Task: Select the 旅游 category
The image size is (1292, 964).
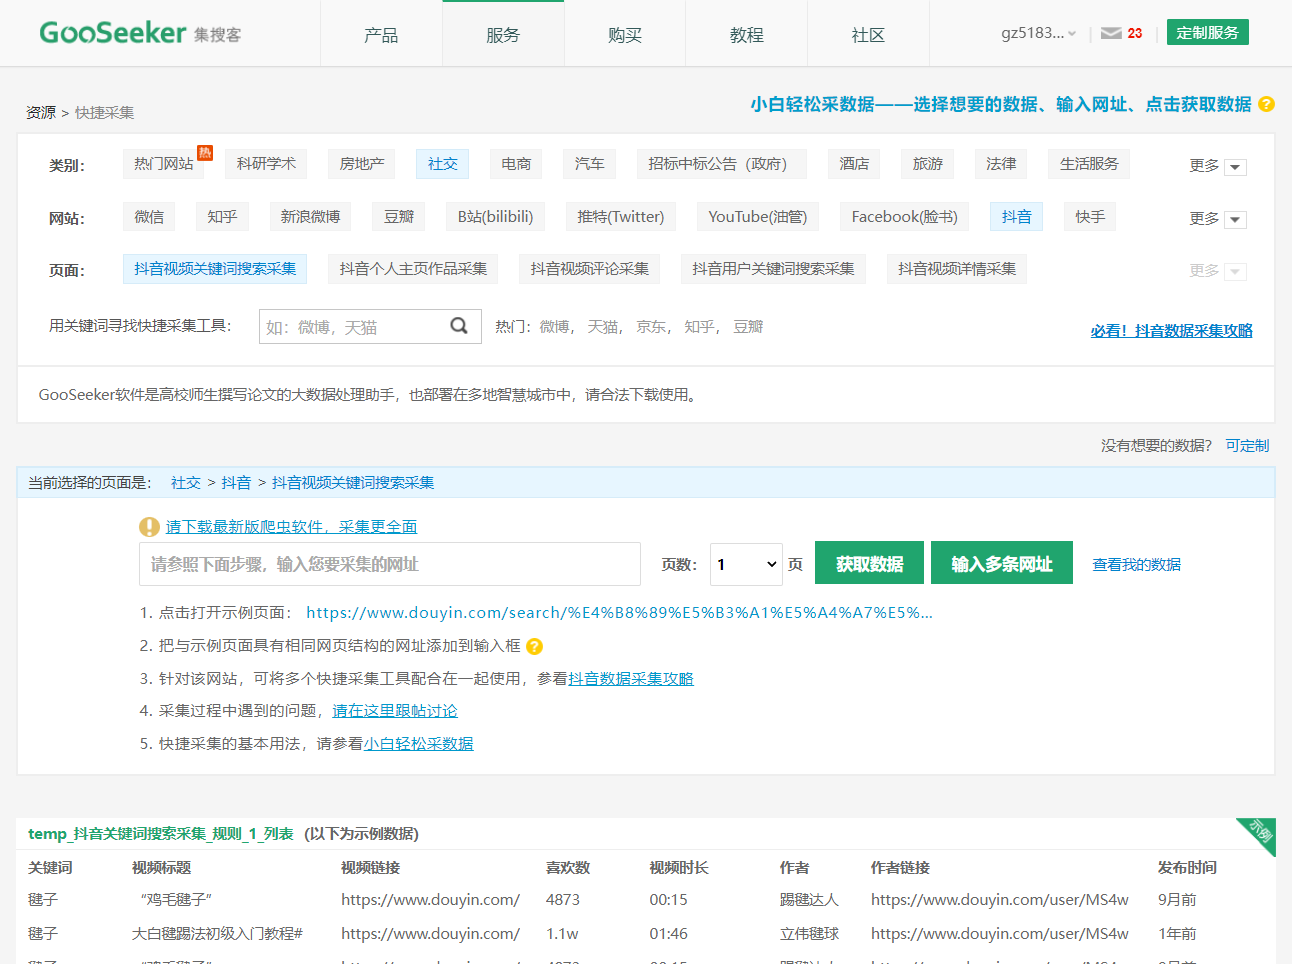Action: click(928, 163)
